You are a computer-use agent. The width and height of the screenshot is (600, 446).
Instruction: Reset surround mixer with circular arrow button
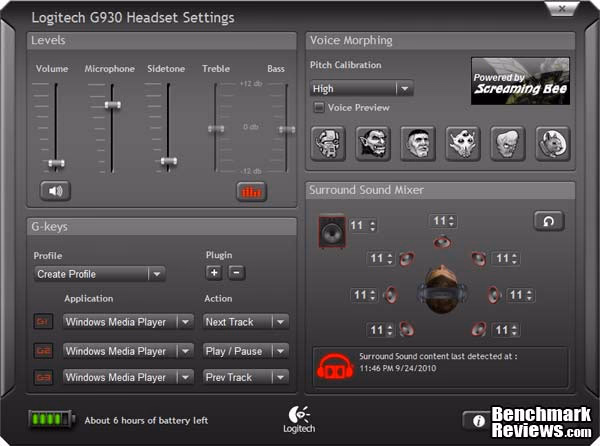pyautogui.click(x=549, y=221)
